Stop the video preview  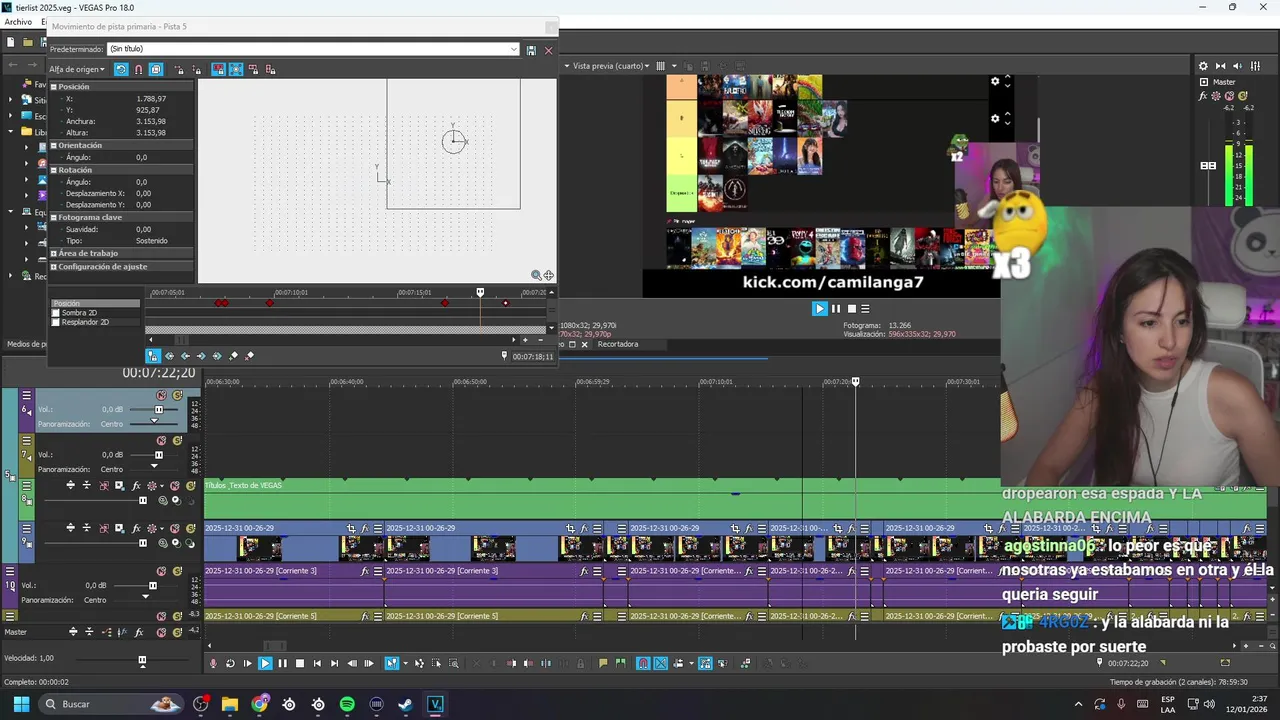pyautogui.click(x=850, y=309)
